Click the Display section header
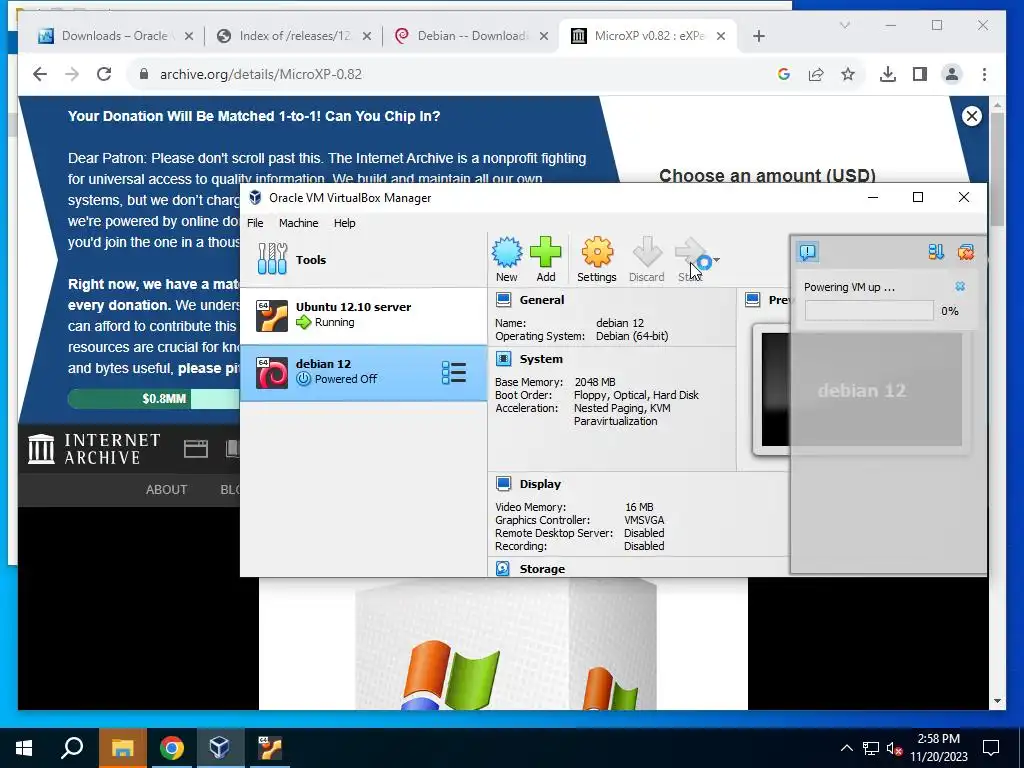Viewport: 1024px width, 768px height. (x=540, y=484)
